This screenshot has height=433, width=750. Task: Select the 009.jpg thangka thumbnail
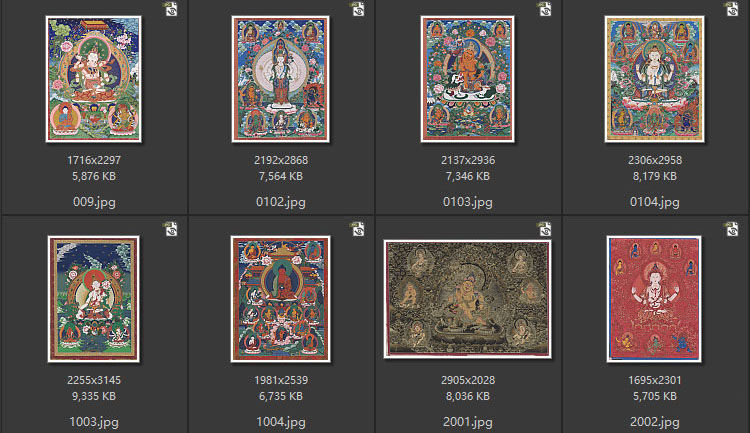pyautogui.click(x=94, y=79)
